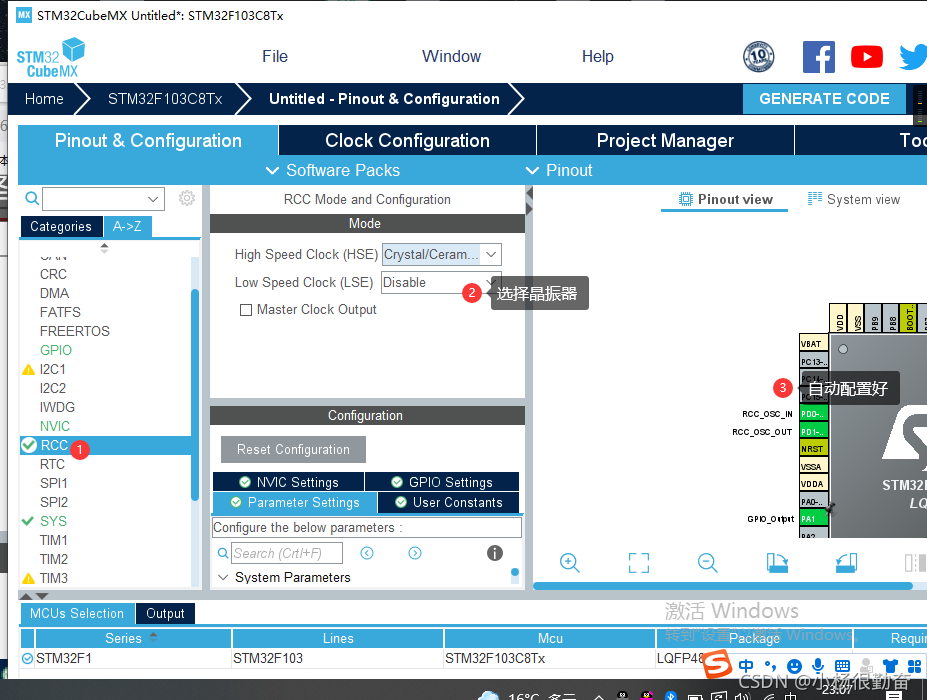
Task: Click Reset Configuration button
Action: [x=293, y=449]
